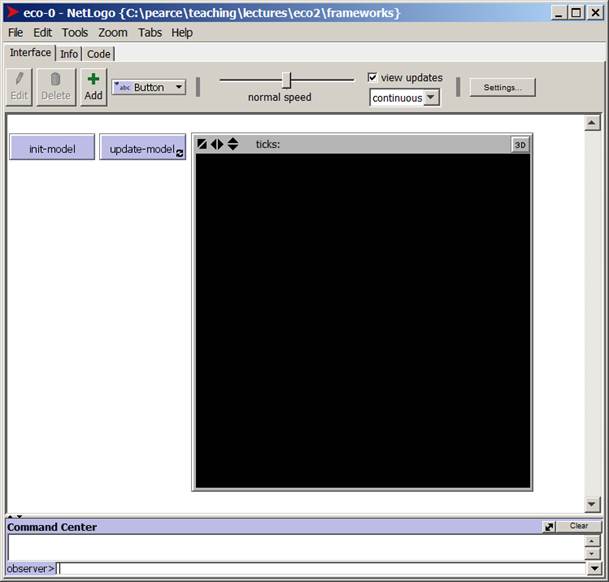The image size is (609, 582).
Task: Open the continuous update mode dropdown
Action: click(x=404, y=98)
